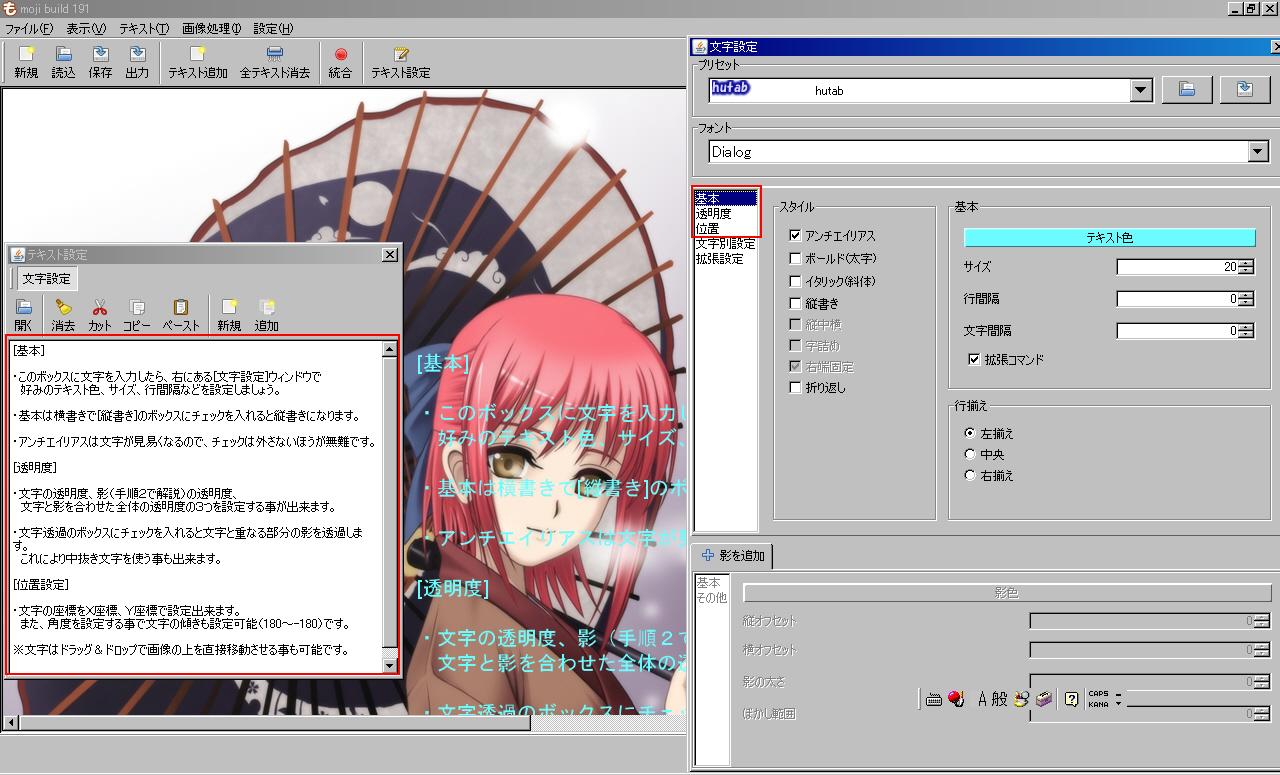Click the IME help question mark icon
This screenshot has width=1280, height=775.
(x=1071, y=699)
